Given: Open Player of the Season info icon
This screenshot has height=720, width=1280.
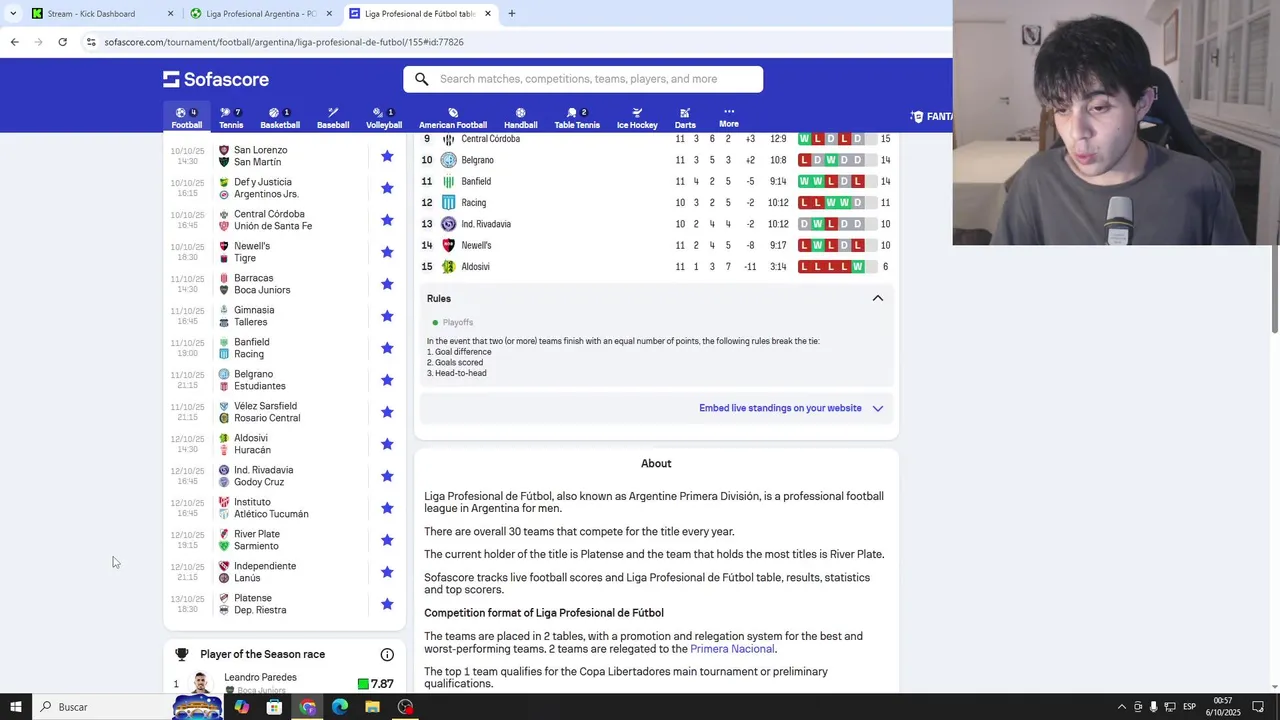Looking at the screenshot, I should coord(387,654).
